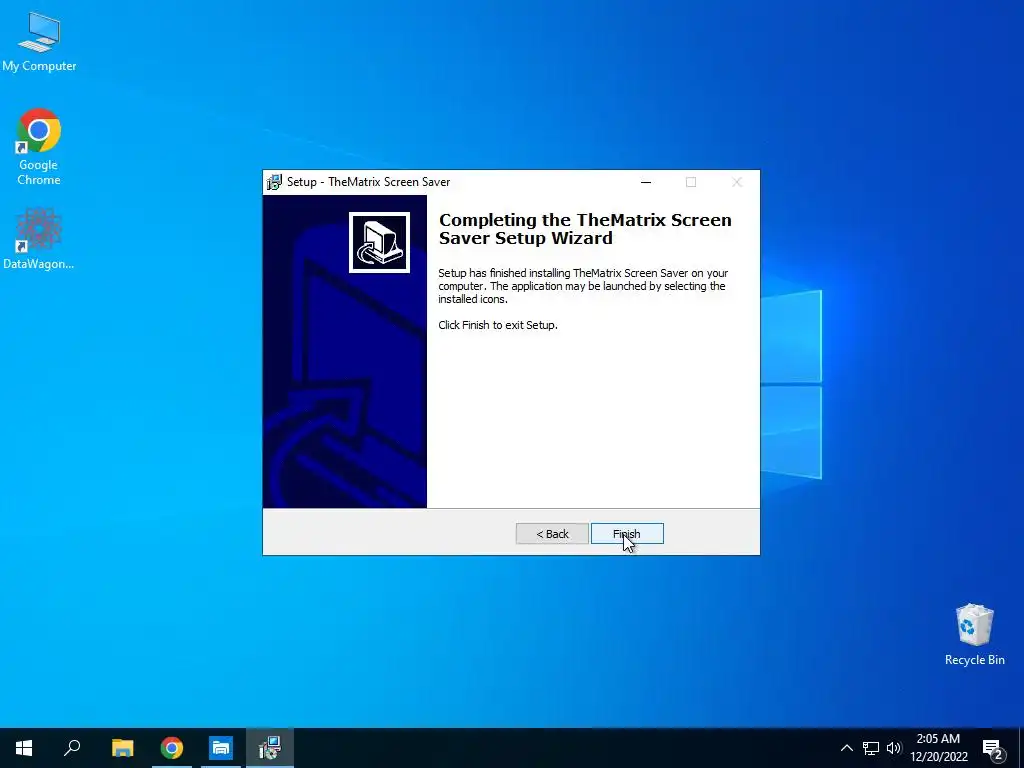Click the Finish button in Setup wizard

(x=627, y=534)
